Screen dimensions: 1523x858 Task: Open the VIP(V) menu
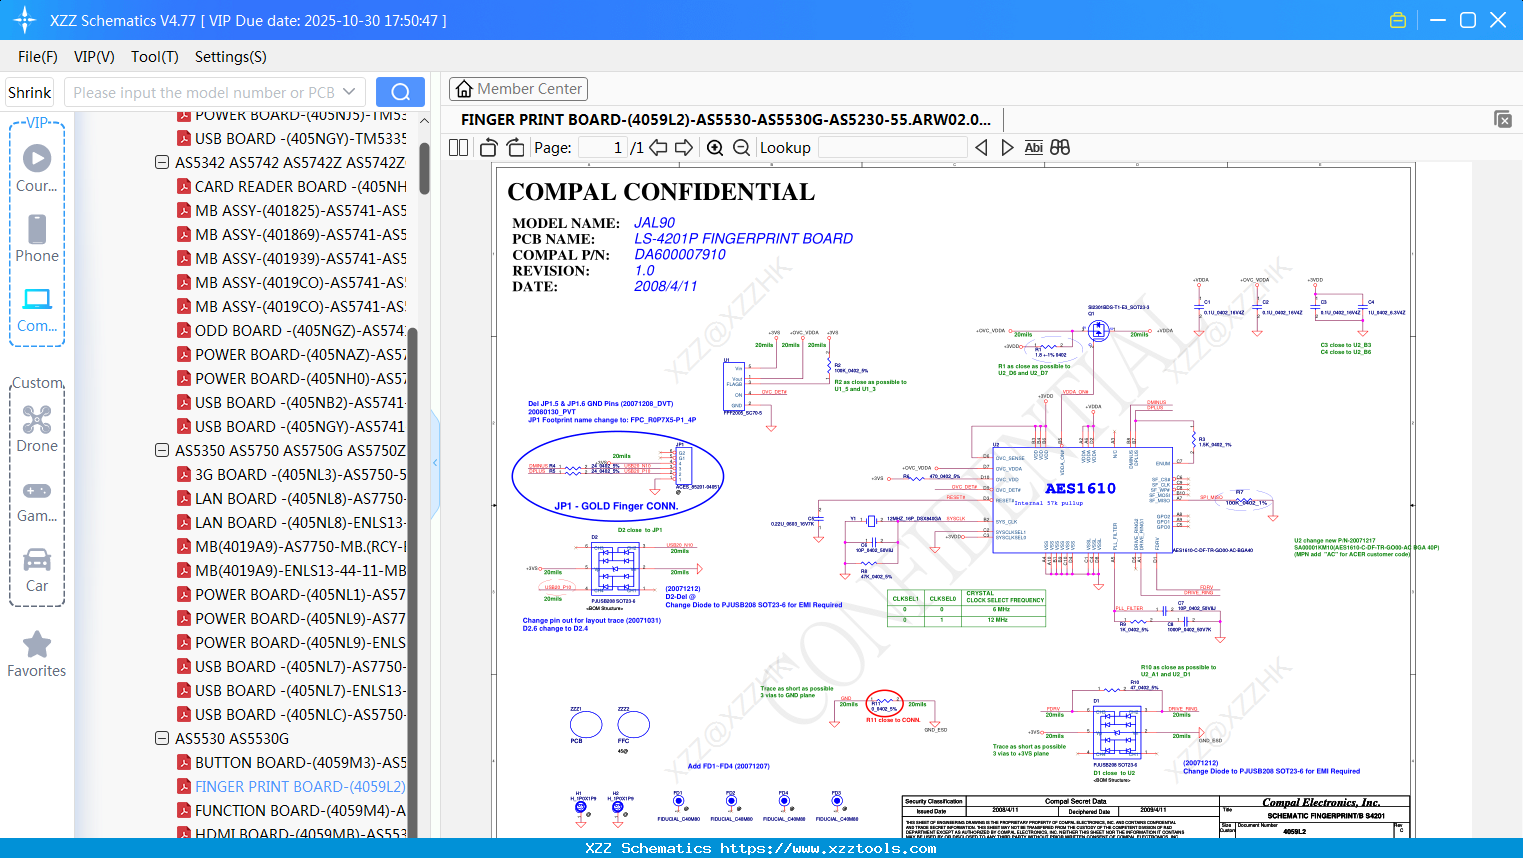94,57
